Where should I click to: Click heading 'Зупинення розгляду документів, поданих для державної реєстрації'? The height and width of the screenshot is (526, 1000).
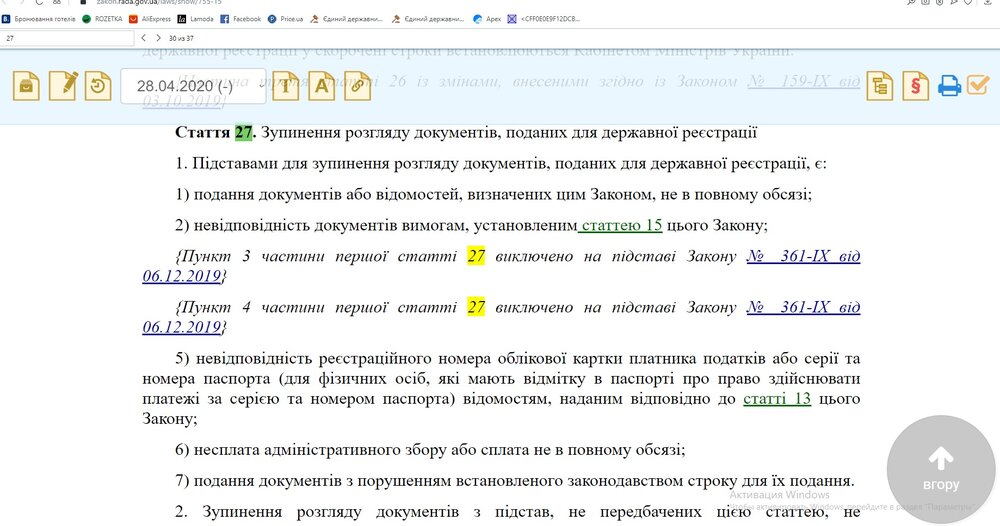509,132
